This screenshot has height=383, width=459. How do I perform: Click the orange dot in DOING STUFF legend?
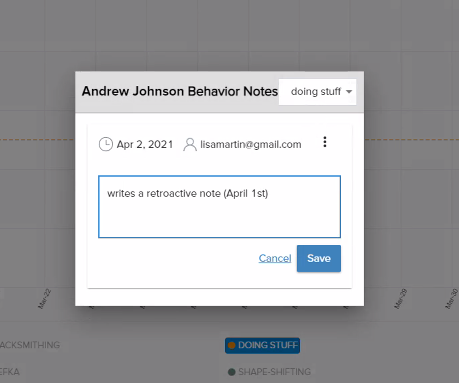point(231,345)
